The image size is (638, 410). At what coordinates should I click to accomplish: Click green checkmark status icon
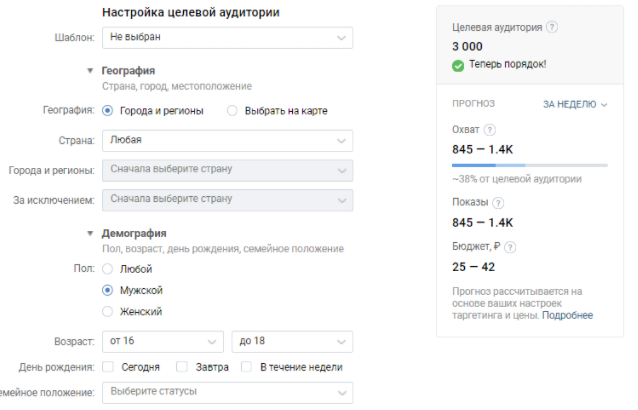coord(458,66)
